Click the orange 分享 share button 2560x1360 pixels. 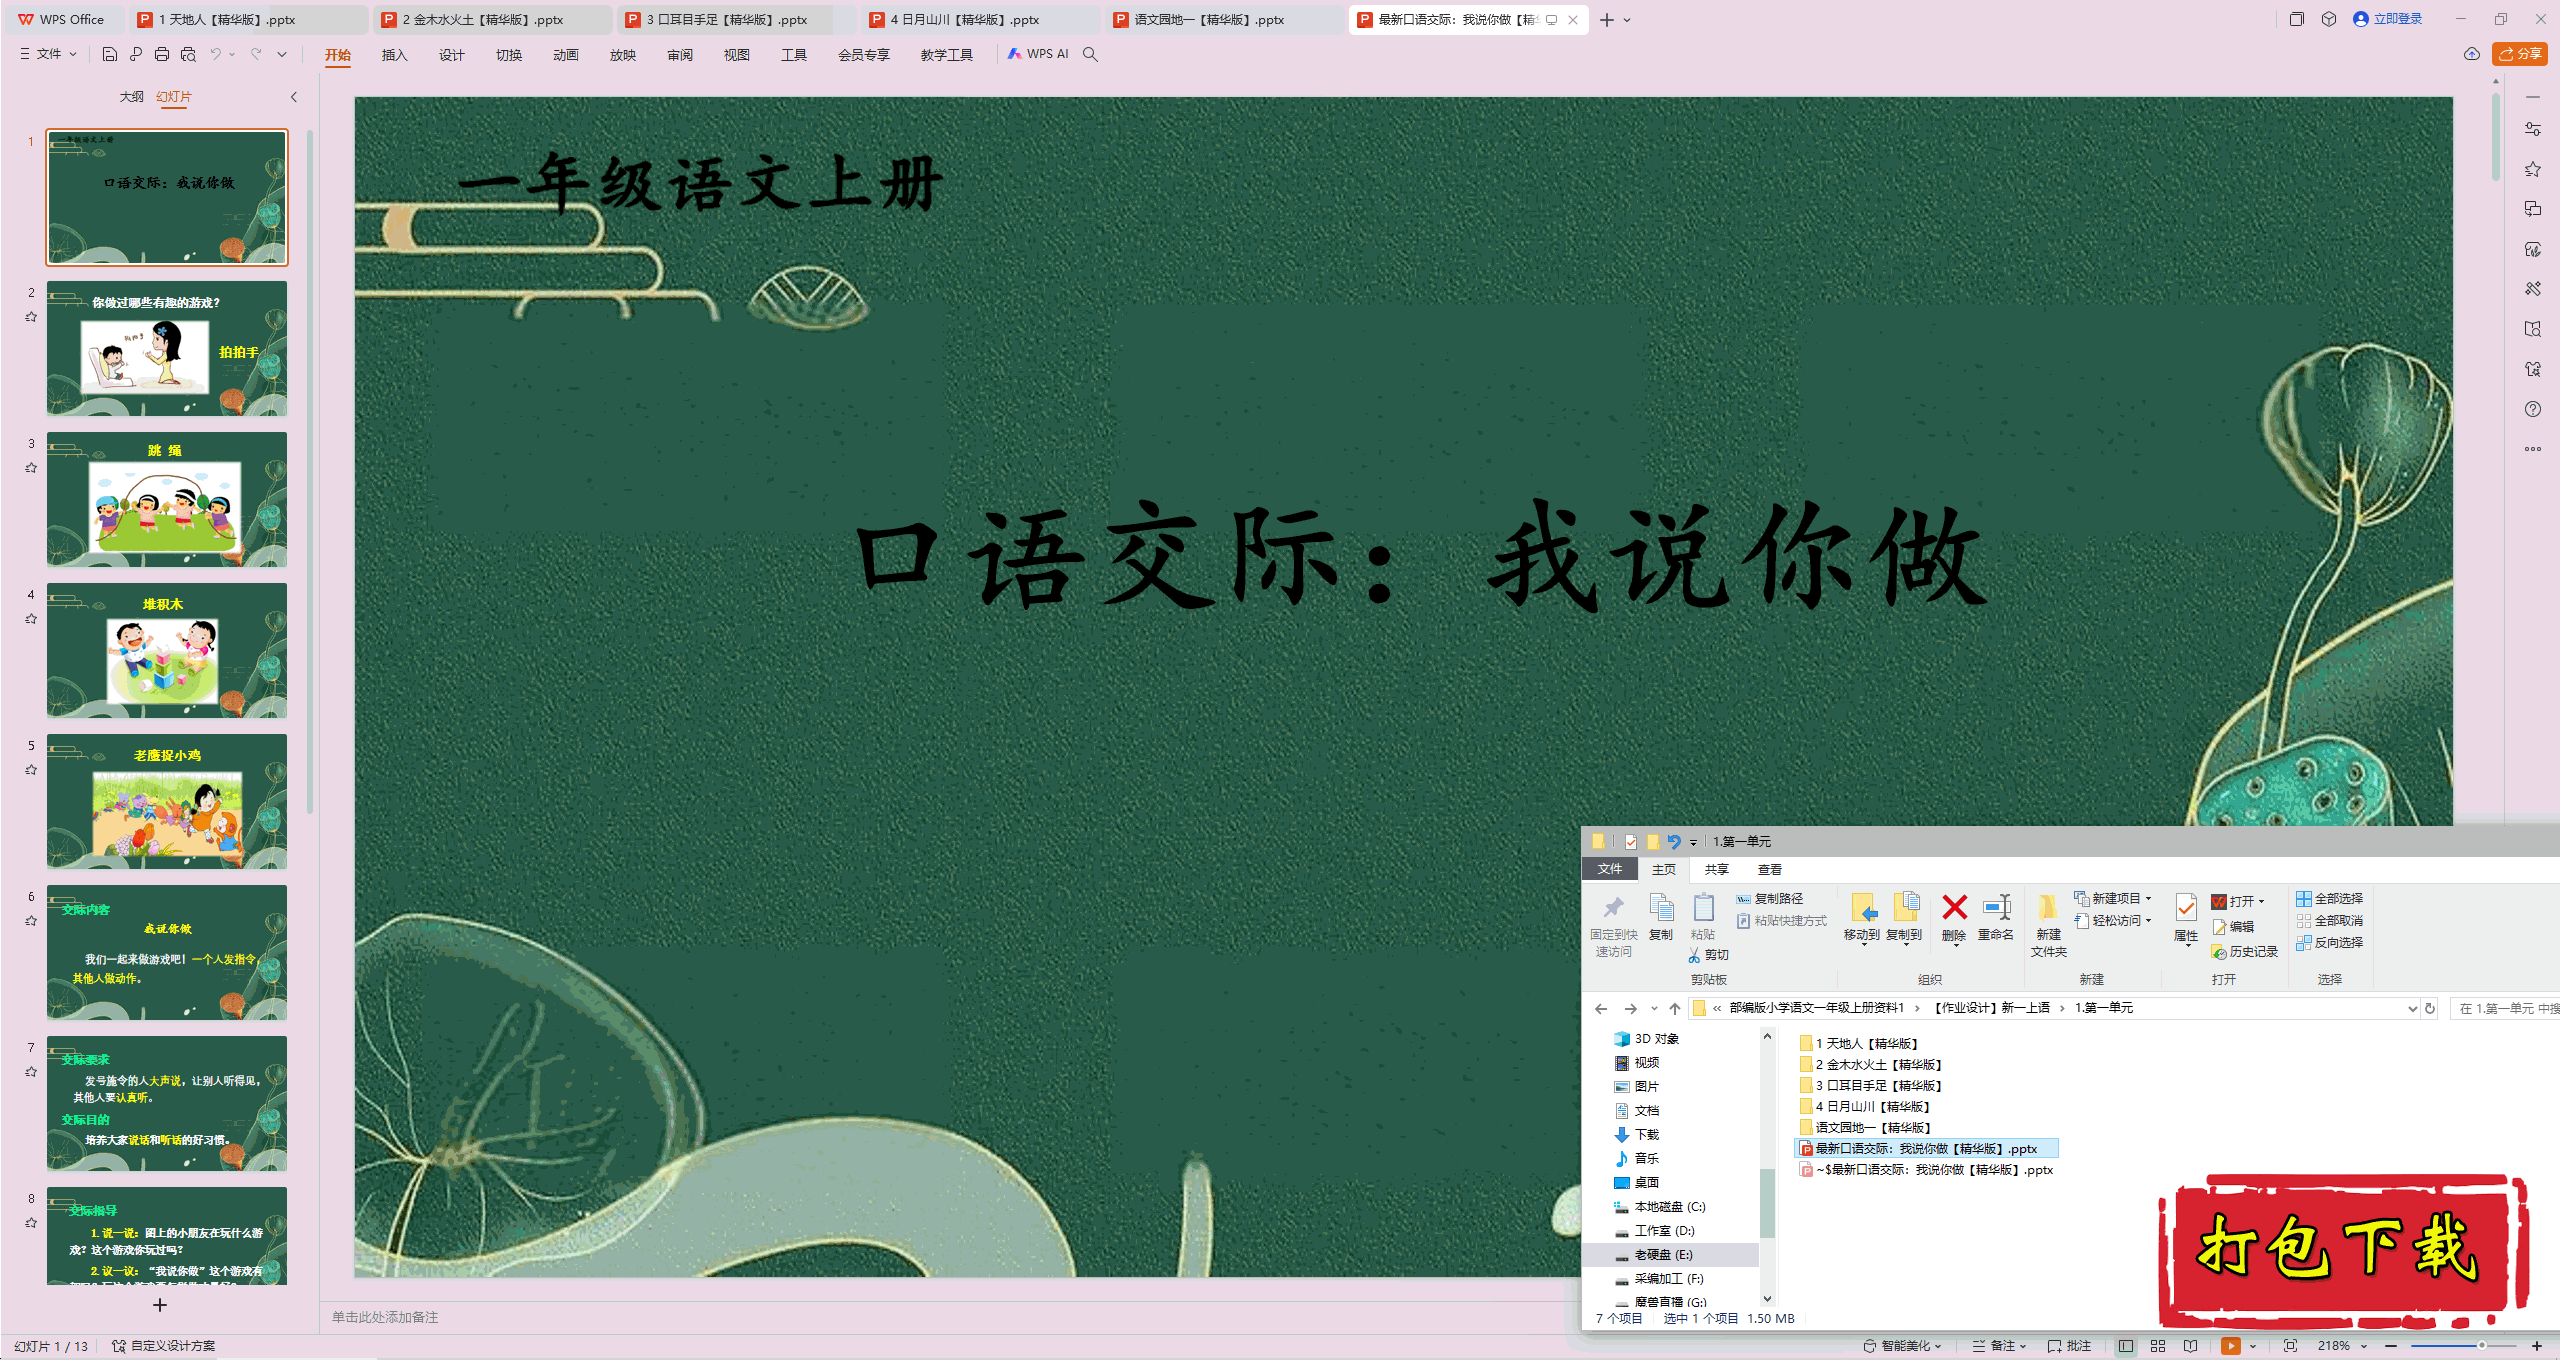tap(2520, 54)
